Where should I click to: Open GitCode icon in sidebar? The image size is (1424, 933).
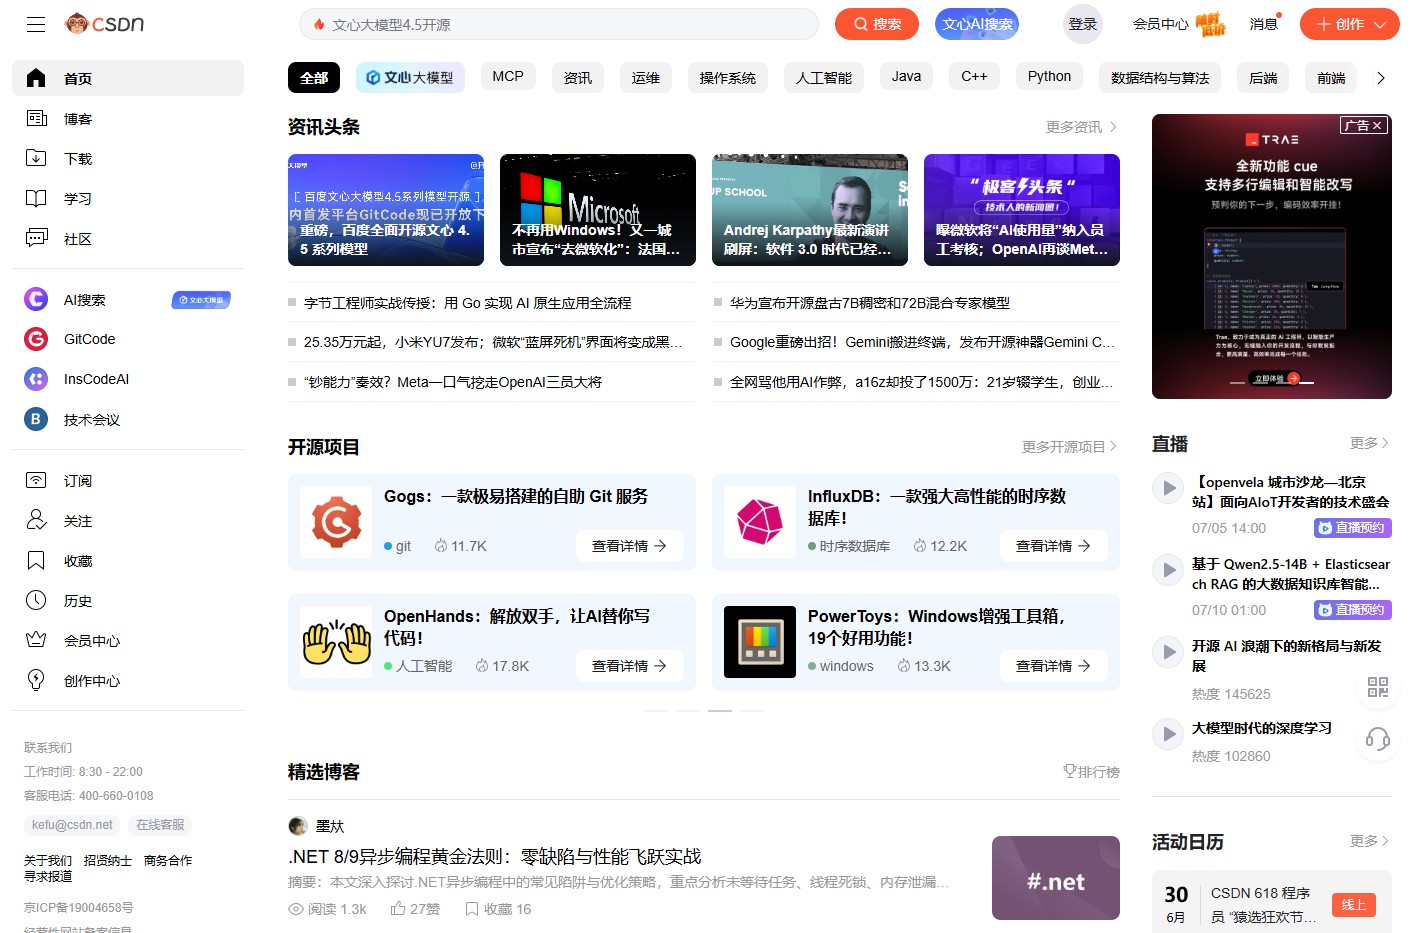pyautogui.click(x=36, y=339)
